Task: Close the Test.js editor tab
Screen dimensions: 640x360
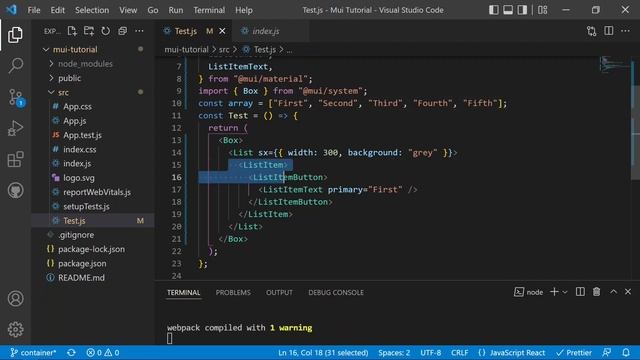Action: pos(222,31)
